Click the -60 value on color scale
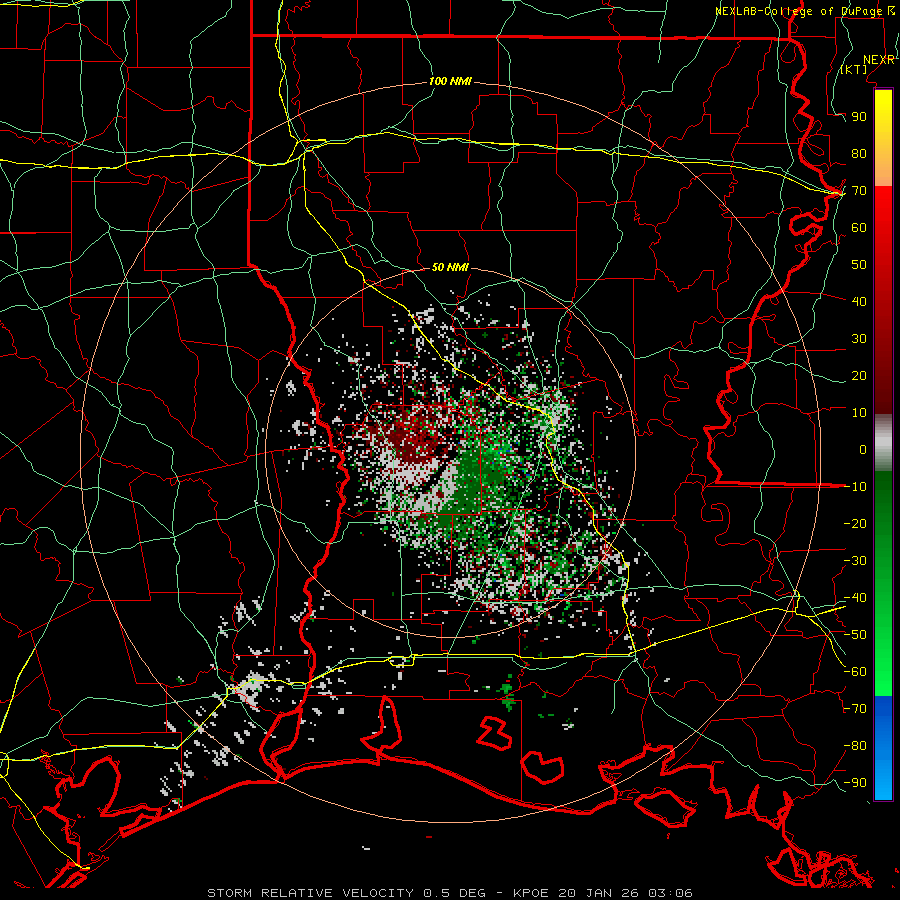Viewport: 900px width, 900px height. tap(855, 672)
